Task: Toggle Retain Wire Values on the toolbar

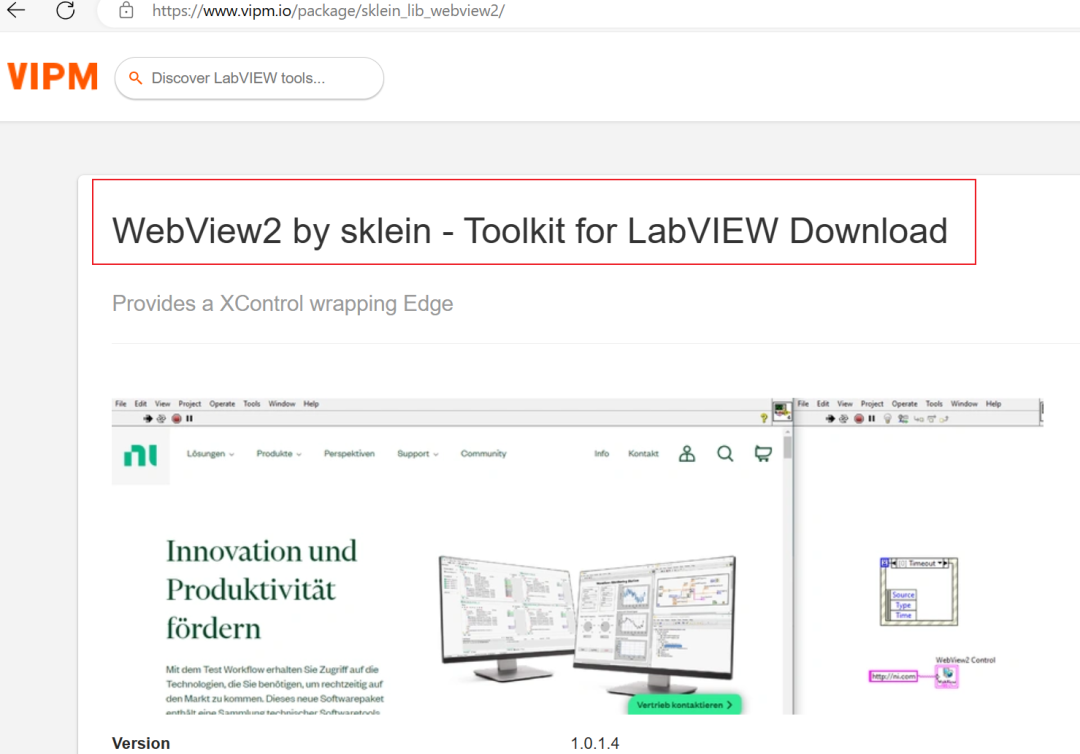Action: pos(903,419)
